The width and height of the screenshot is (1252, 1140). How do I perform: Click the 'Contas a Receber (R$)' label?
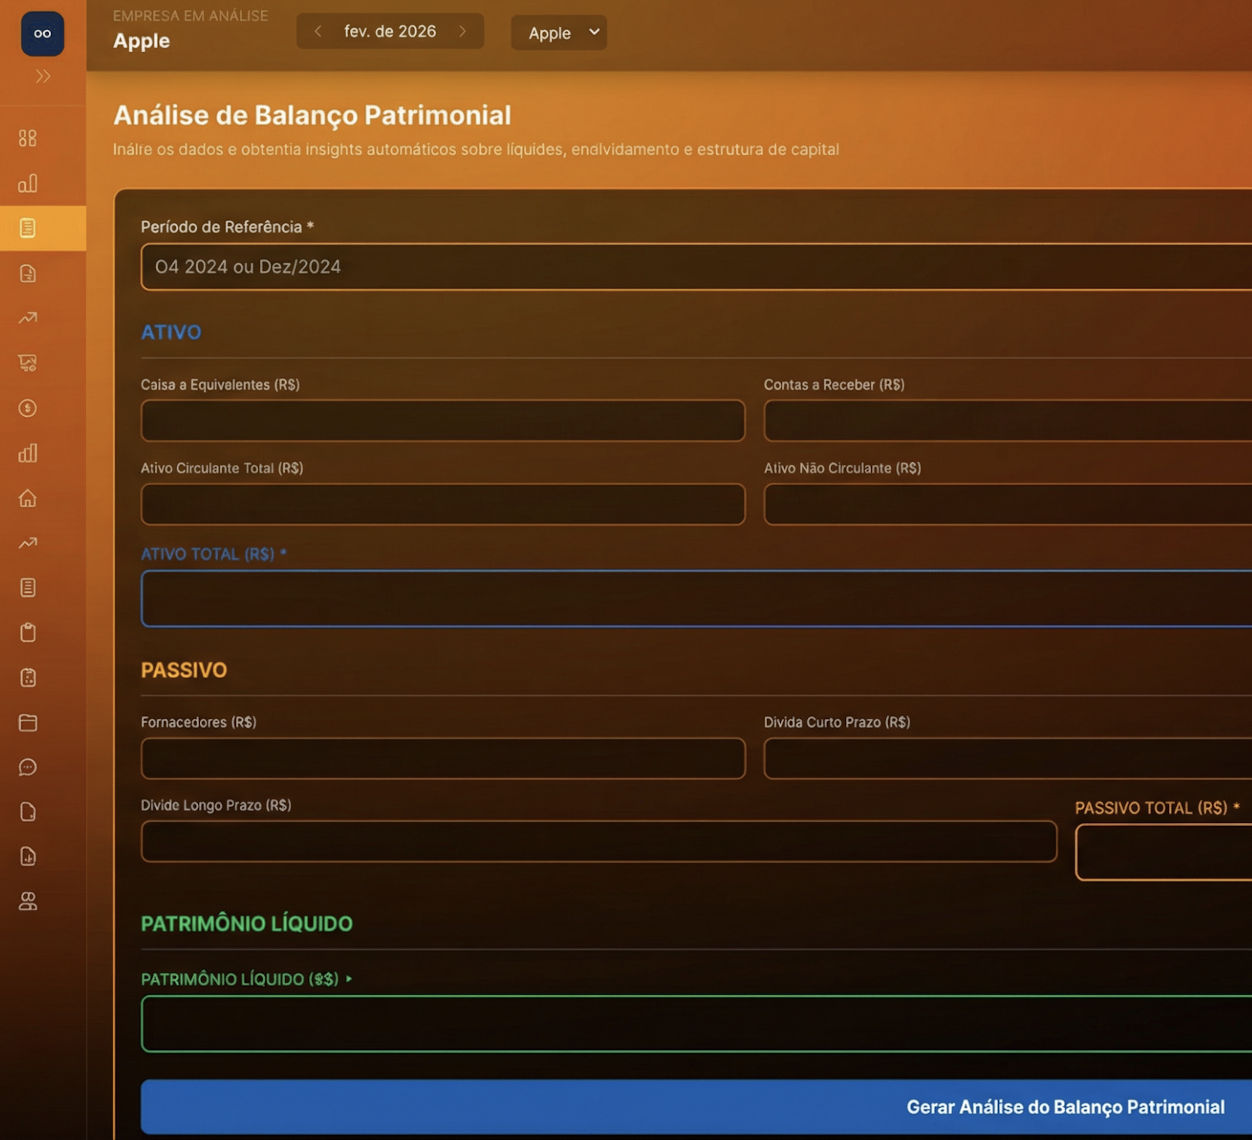(x=834, y=384)
